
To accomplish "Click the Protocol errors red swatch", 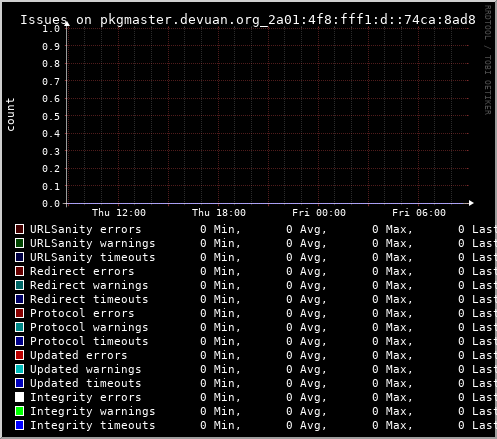I will point(20,313).
